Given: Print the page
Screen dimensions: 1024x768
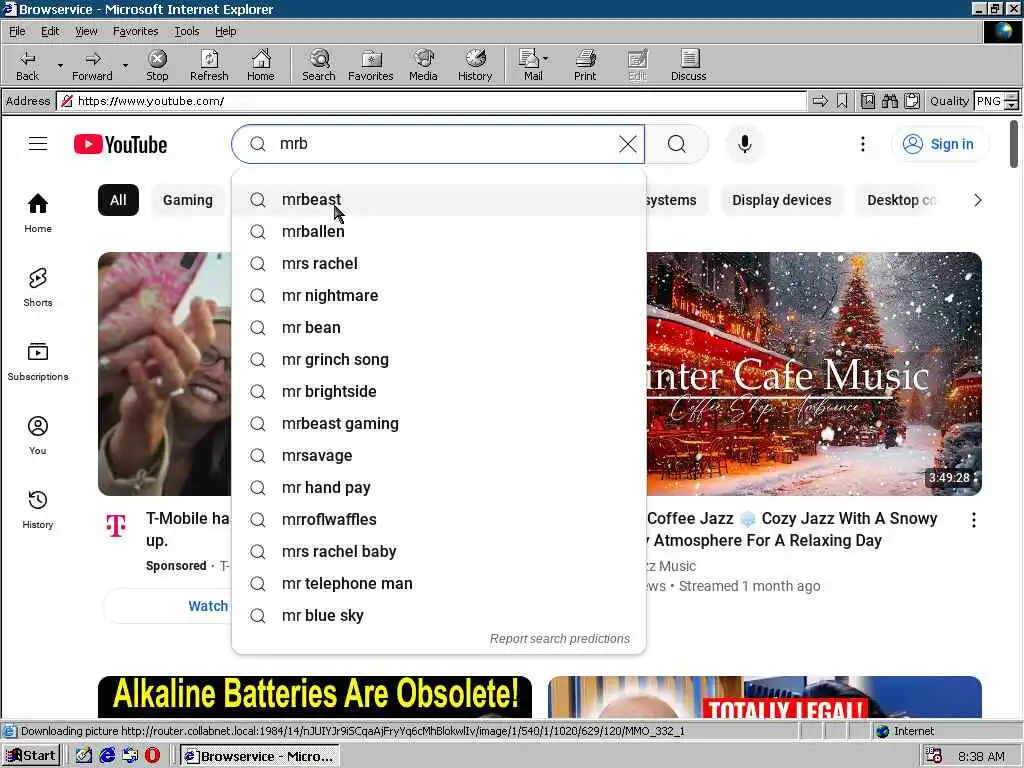Looking at the screenshot, I should 585,65.
